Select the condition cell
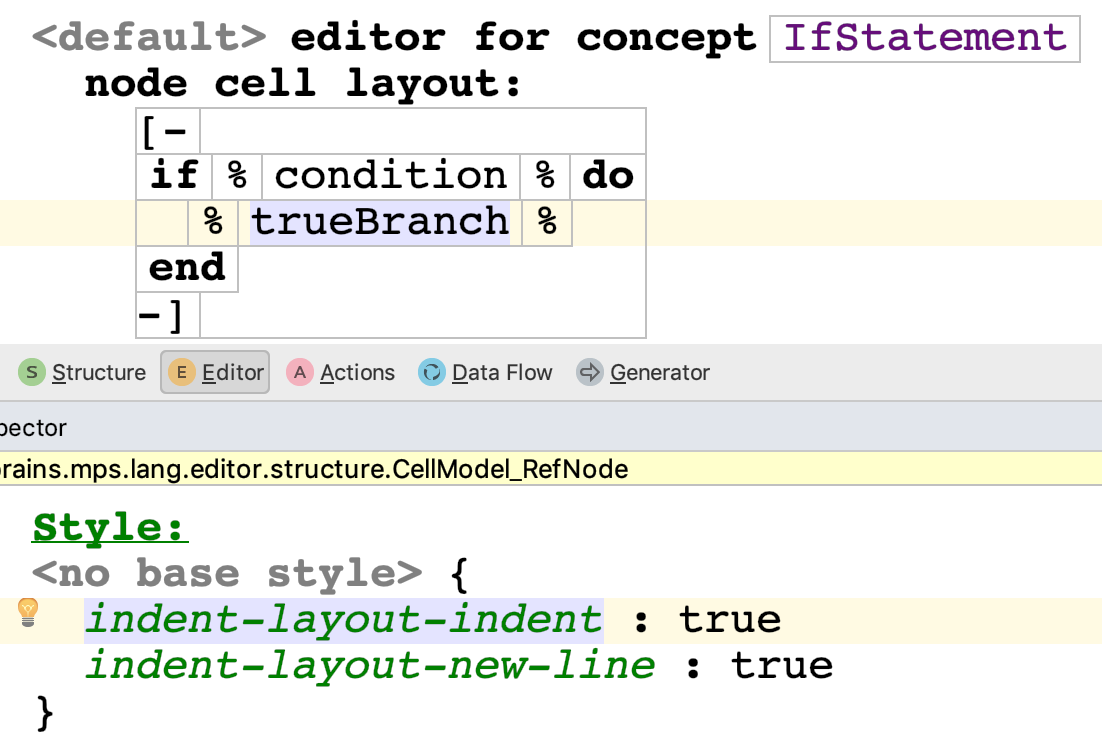This screenshot has height=754, width=1102. pos(391,176)
